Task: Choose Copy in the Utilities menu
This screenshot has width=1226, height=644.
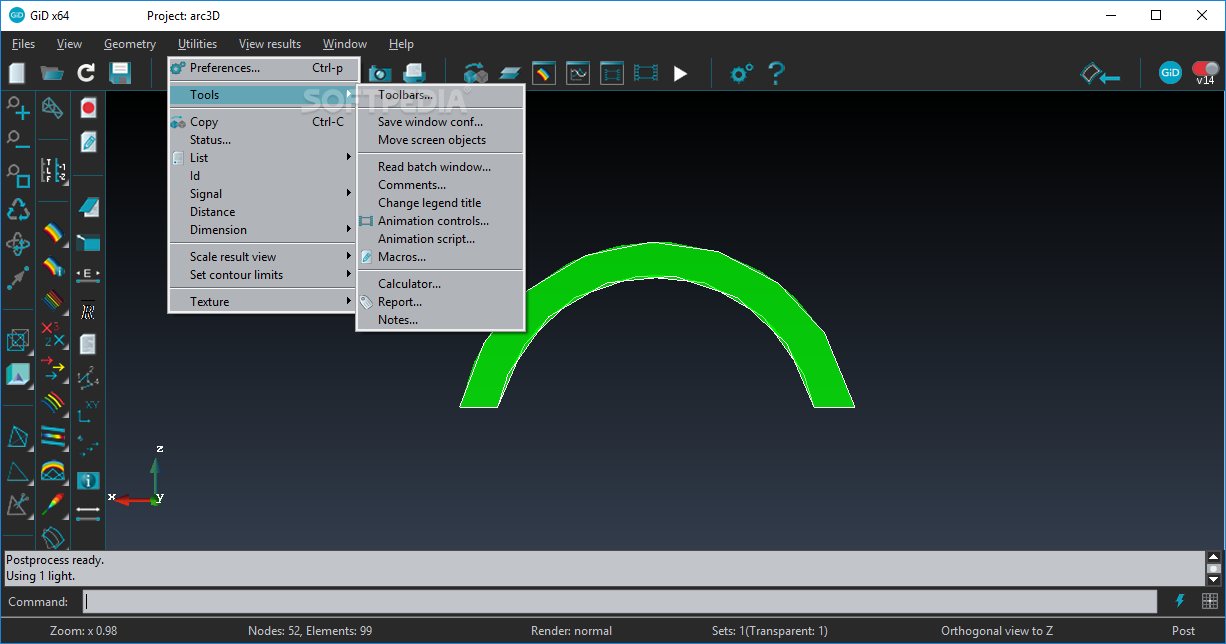Action: click(x=263, y=122)
